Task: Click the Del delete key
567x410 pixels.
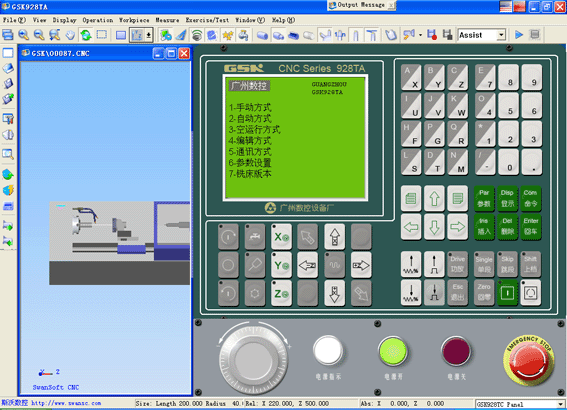Action: click(507, 227)
